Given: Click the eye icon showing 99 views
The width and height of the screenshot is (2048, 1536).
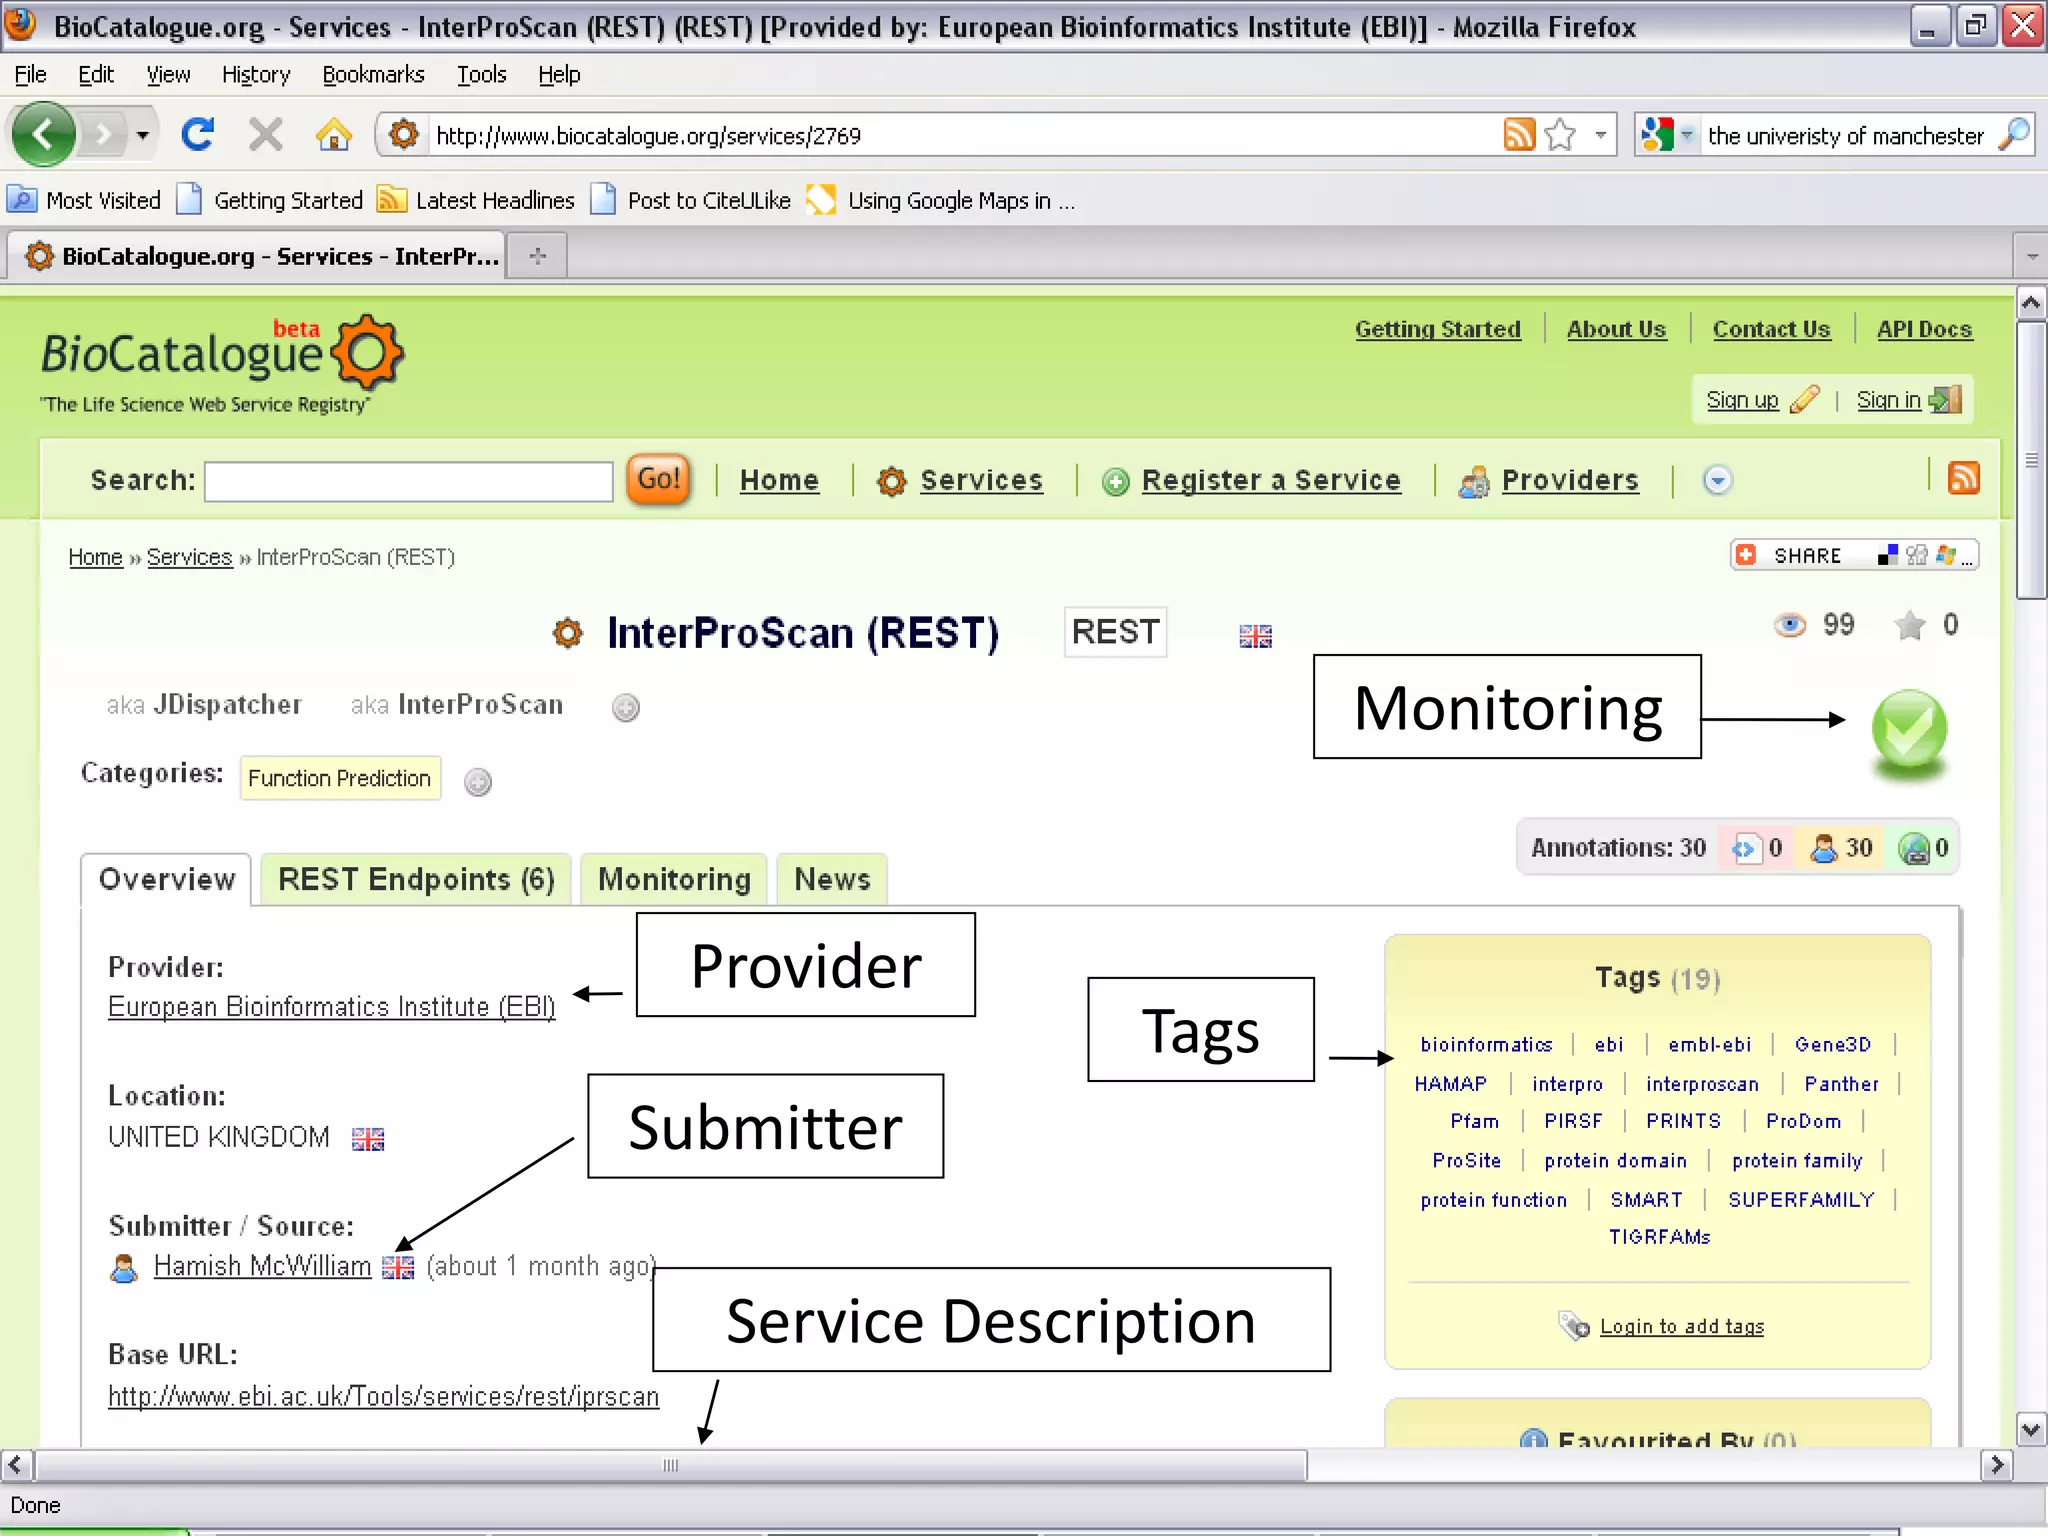Looking at the screenshot, I should 1789,626.
